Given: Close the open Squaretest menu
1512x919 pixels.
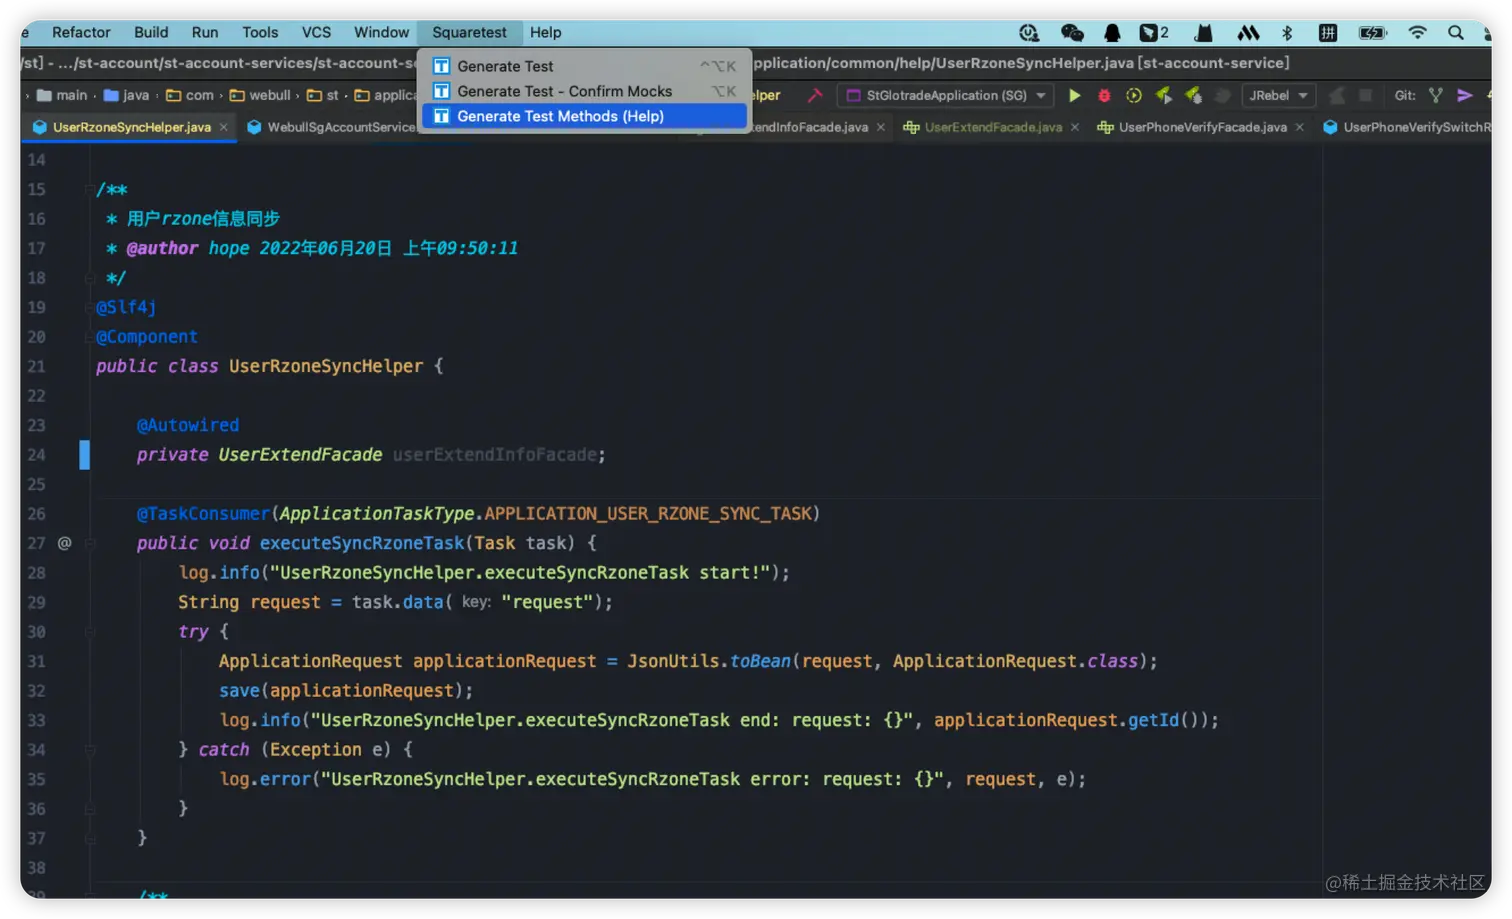Looking at the screenshot, I should click(x=469, y=33).
